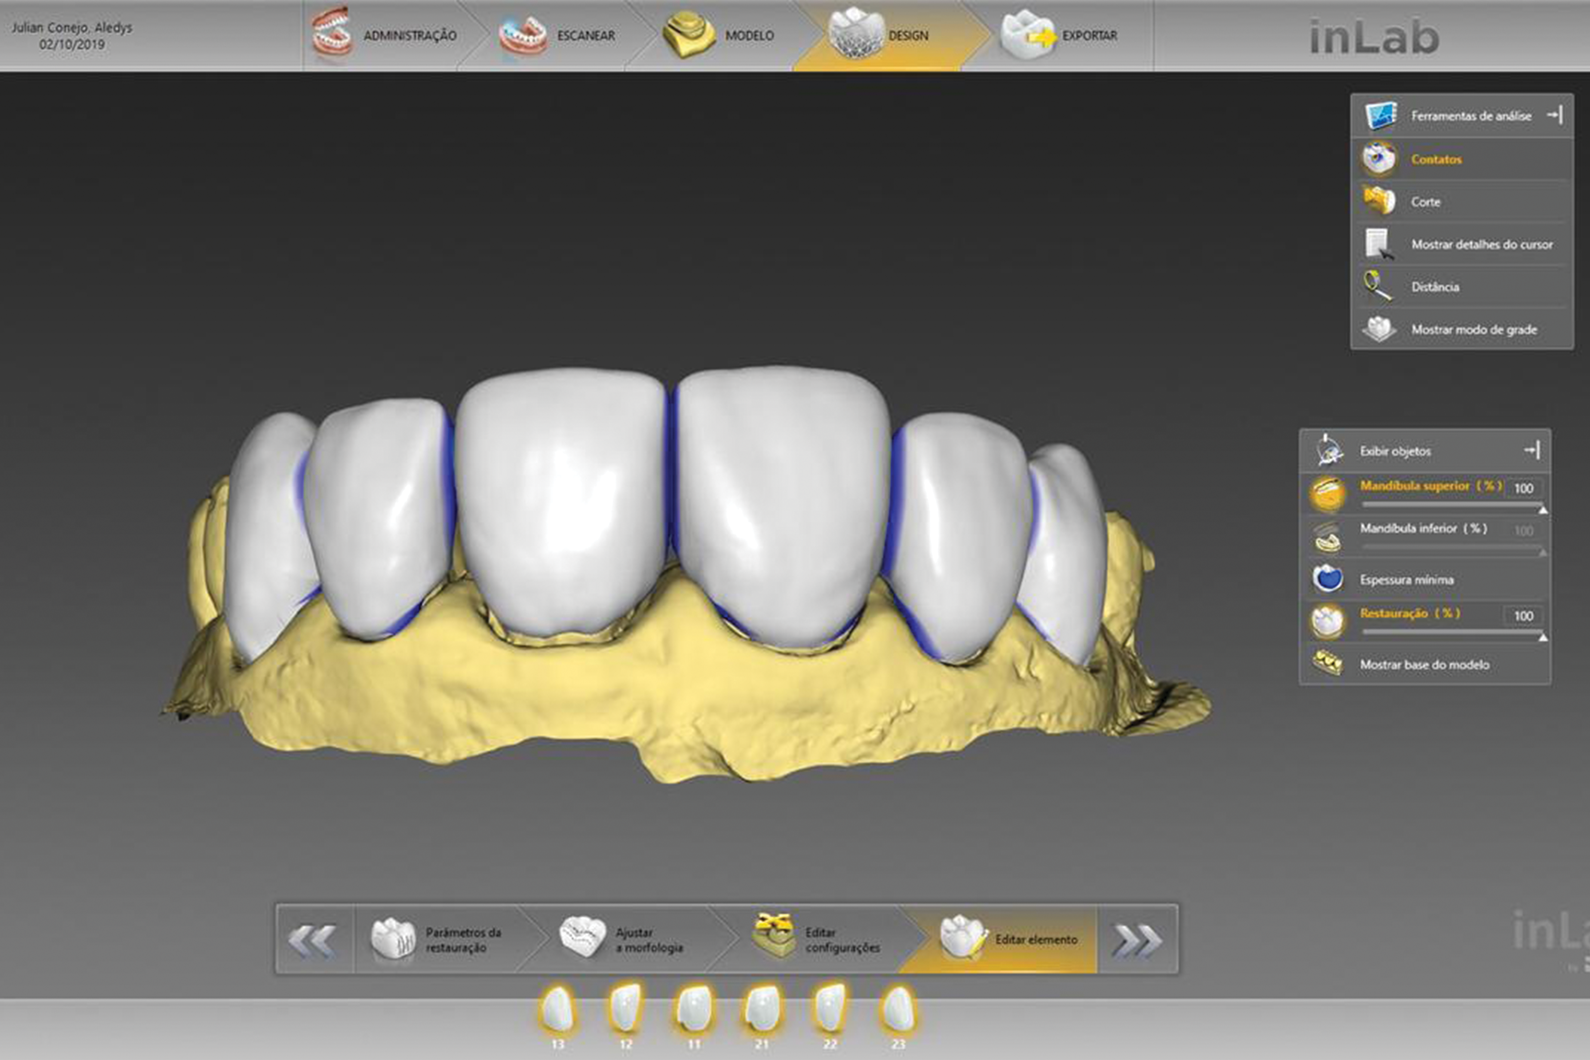The width and height of the screenshot is (1590, 1060).
Task: Collapse the Ferramentas de análise panel
Action: pos(1554,116)
